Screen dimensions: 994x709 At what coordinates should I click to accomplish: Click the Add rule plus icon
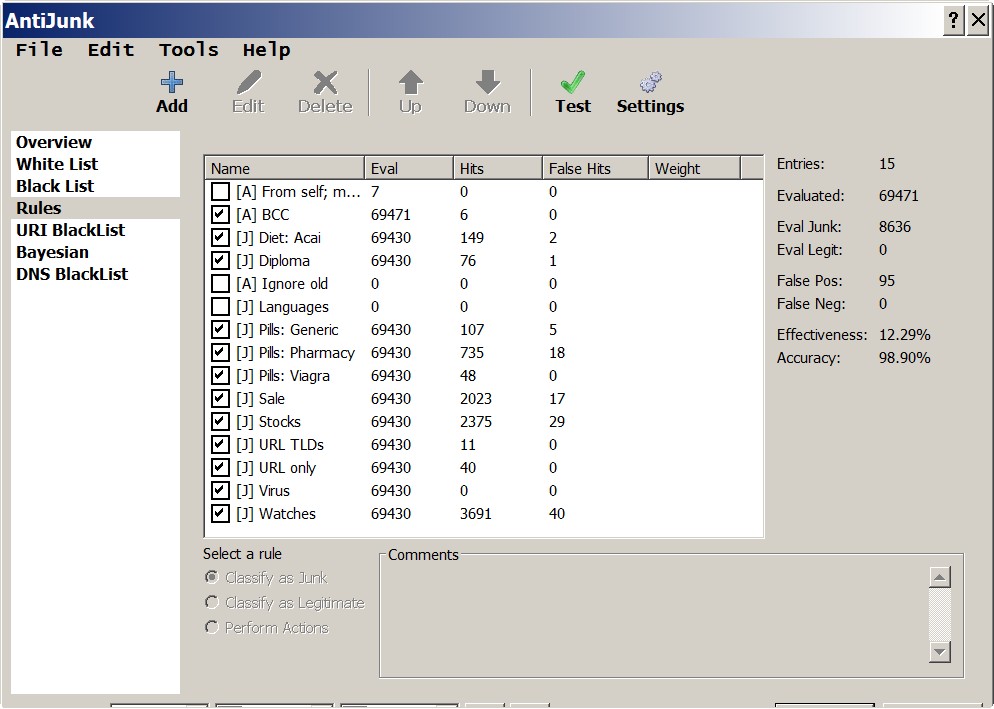point(172,82)
